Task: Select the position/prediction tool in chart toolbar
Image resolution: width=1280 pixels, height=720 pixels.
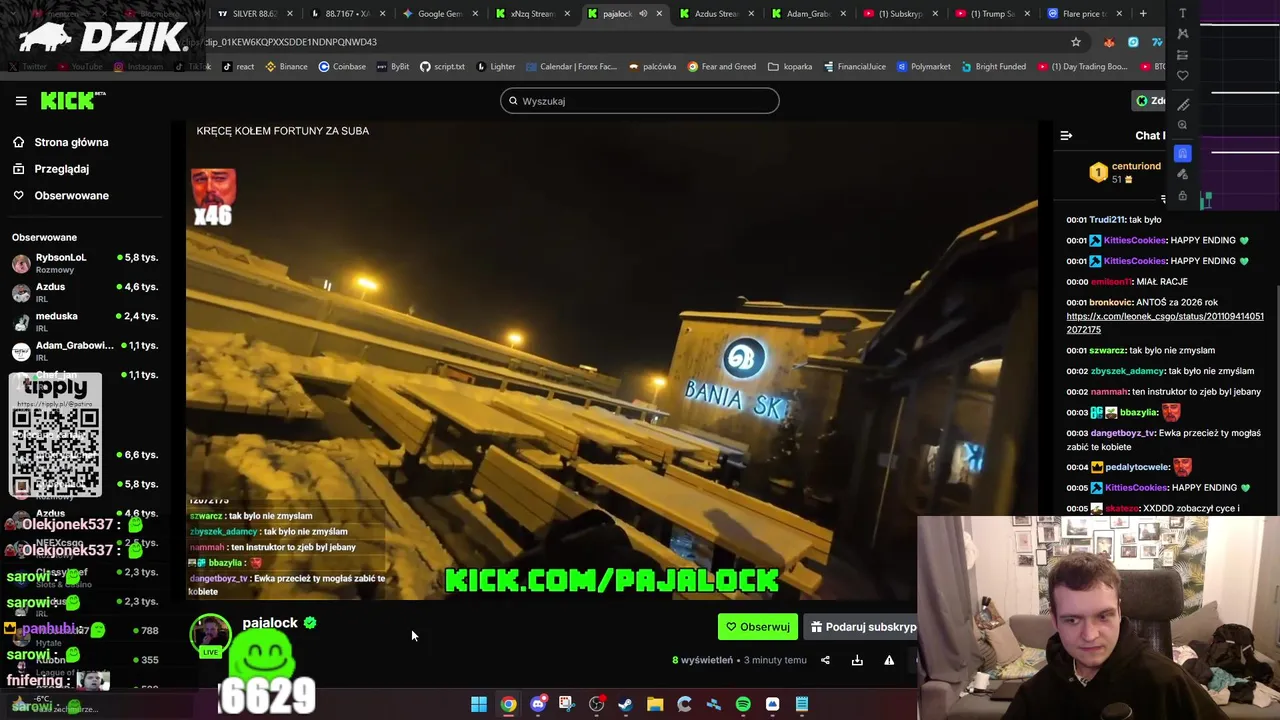Action: (x=1183, y=55)
